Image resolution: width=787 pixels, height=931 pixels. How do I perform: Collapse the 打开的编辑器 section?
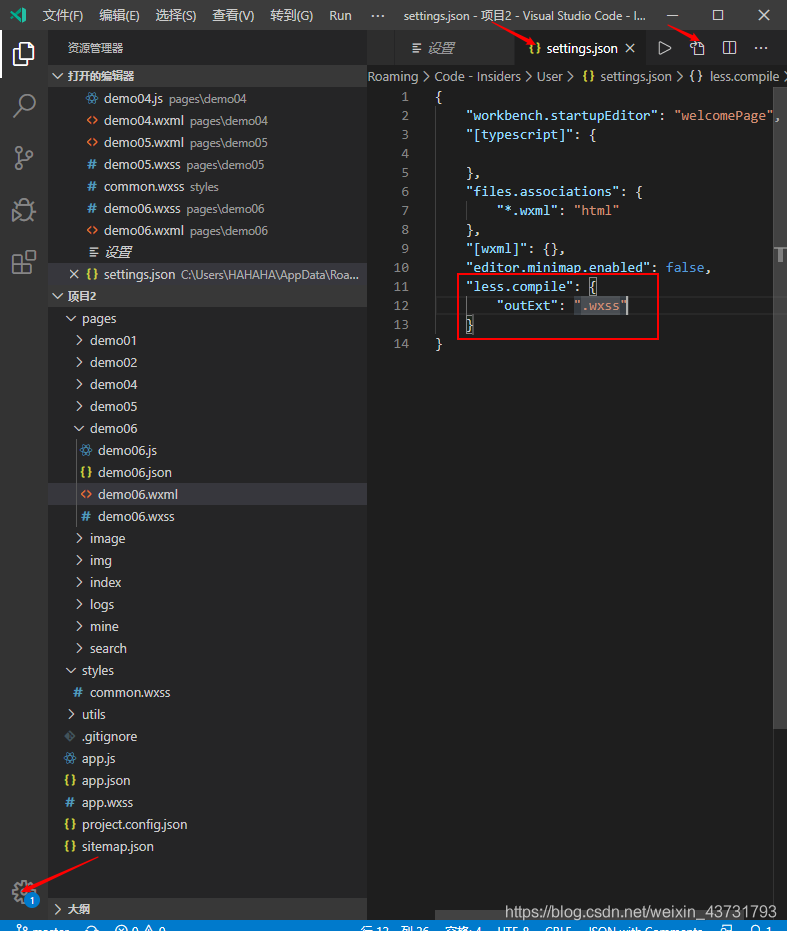(x=207, y=76)
